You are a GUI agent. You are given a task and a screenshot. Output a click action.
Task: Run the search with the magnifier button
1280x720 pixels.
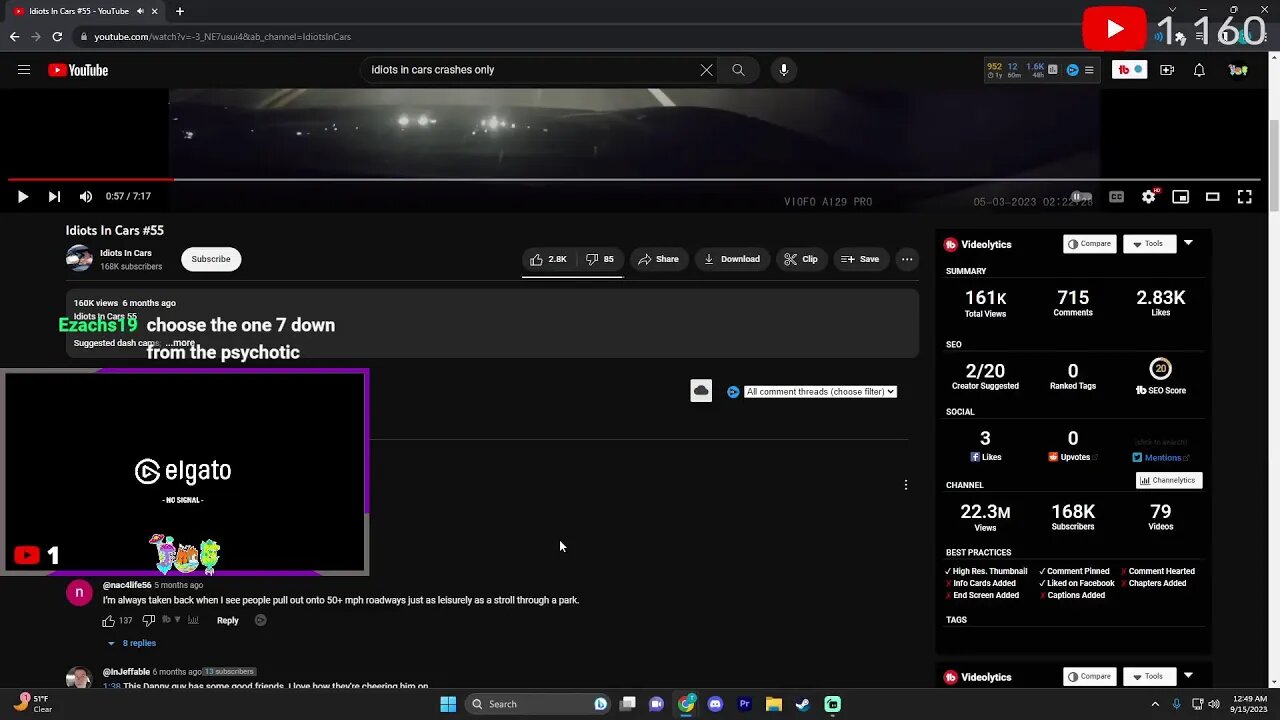[x=738, y=70]
